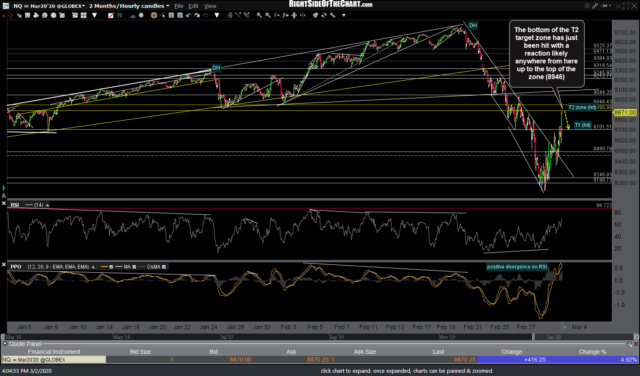Click the right arrow of the time scrollbar

[636, 337]
